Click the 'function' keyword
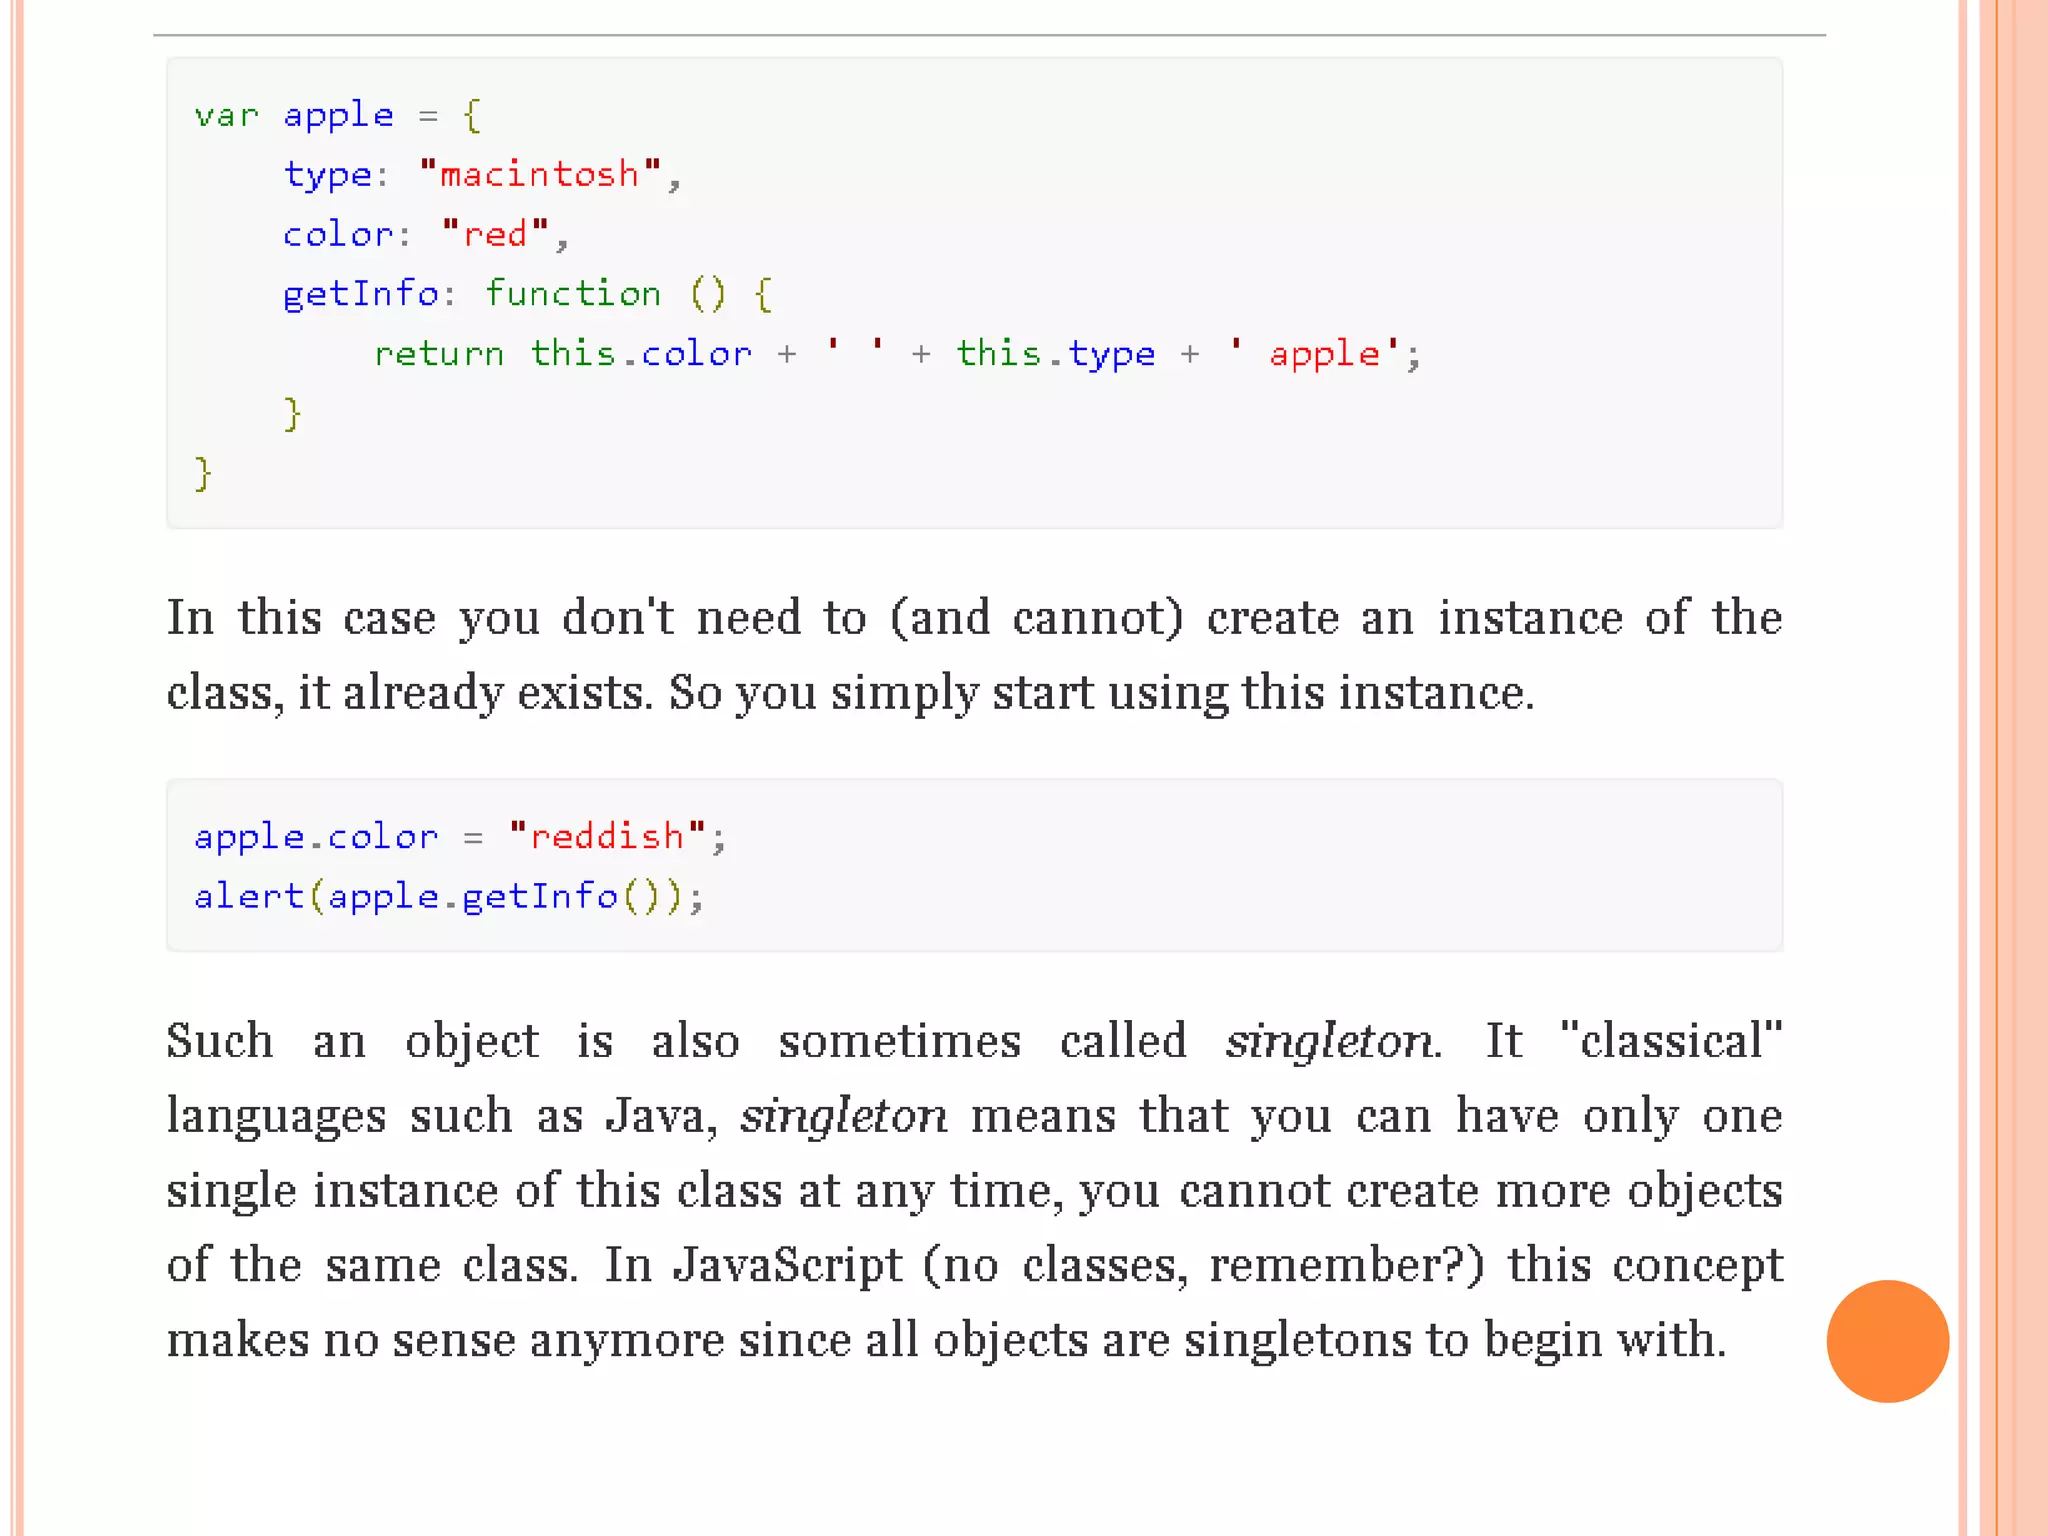2048x1536 pixels. 572,294
